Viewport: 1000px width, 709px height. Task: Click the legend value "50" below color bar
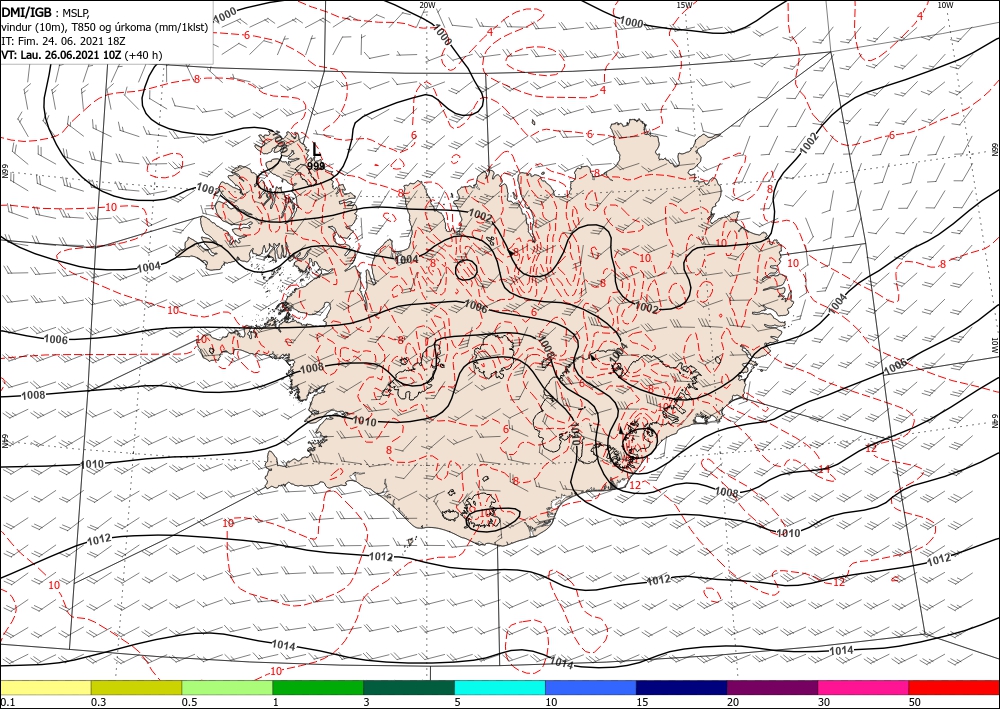pos(915,702)
